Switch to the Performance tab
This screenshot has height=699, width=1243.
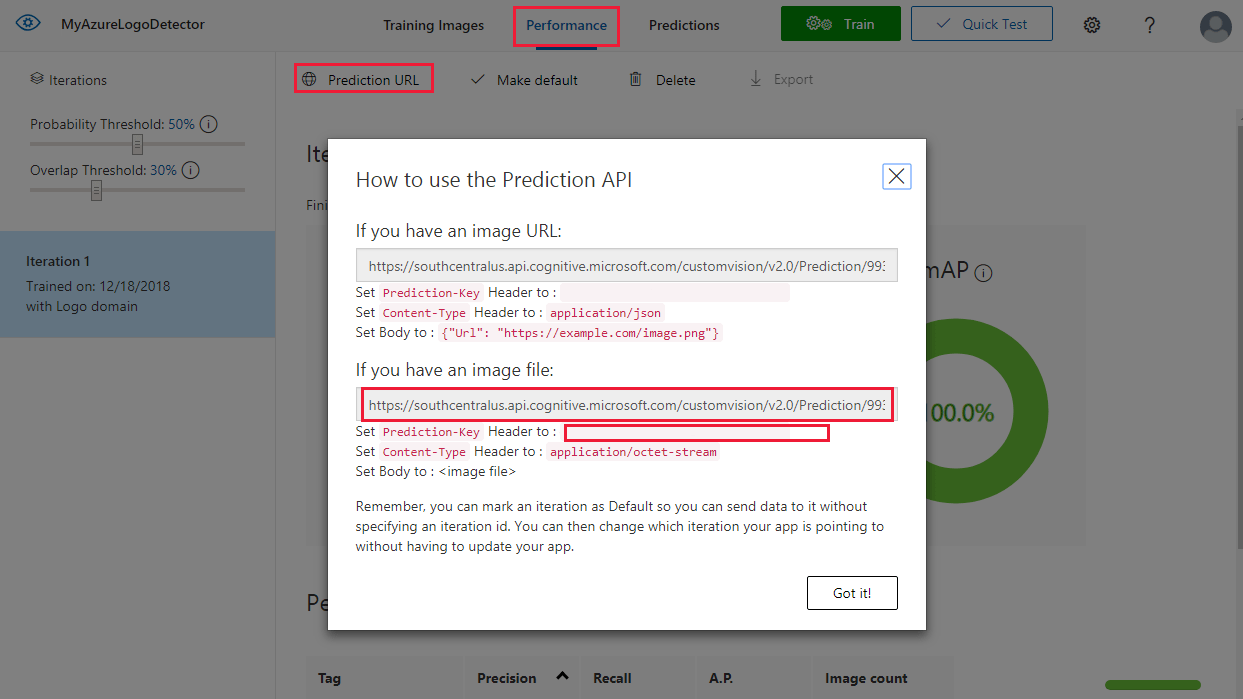point(567,25)
